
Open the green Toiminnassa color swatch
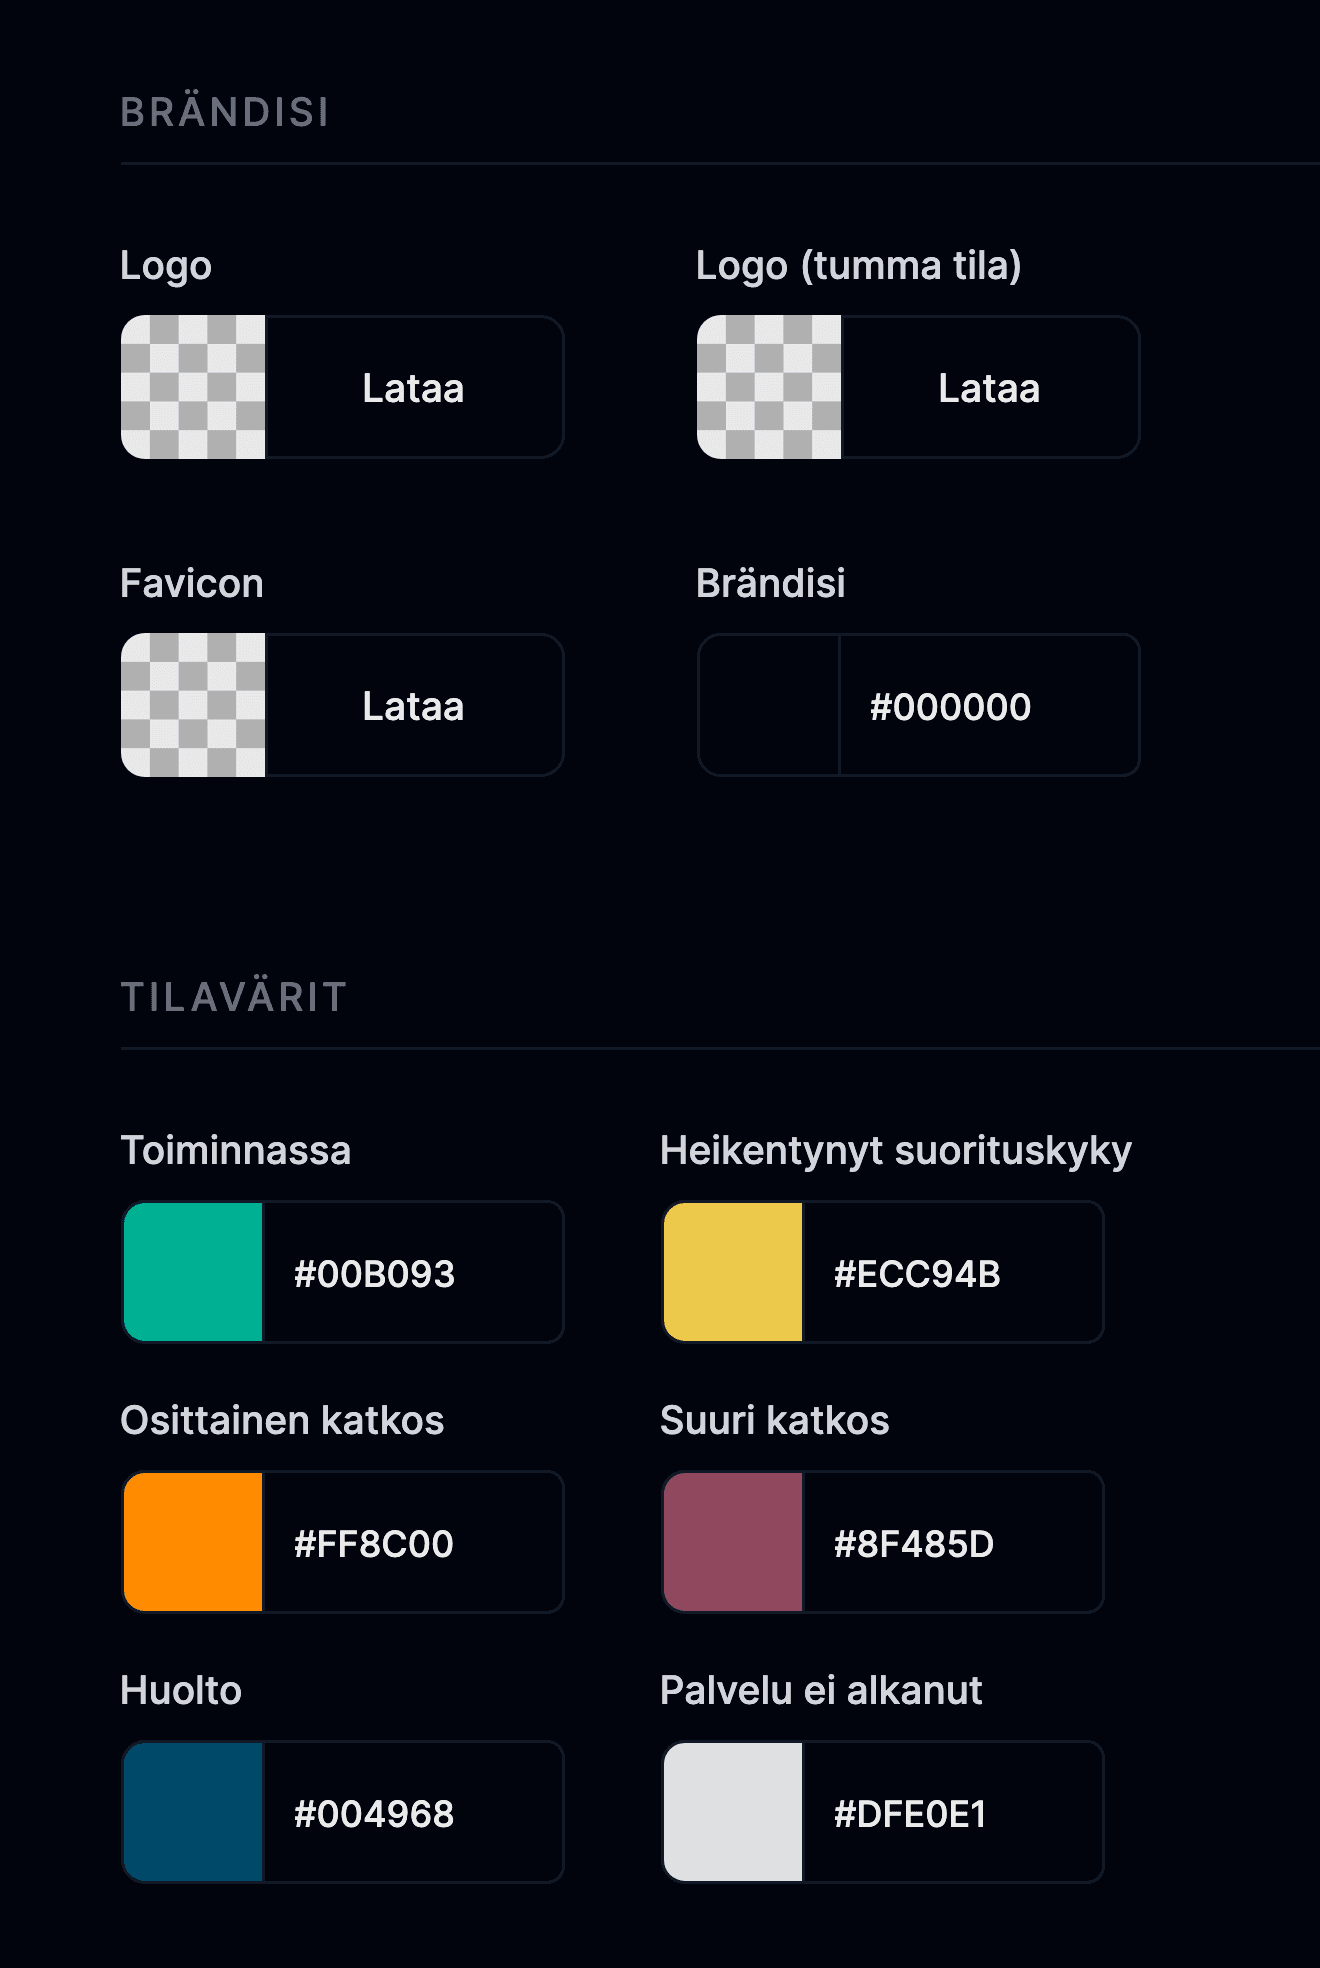tap(193, 1272)
